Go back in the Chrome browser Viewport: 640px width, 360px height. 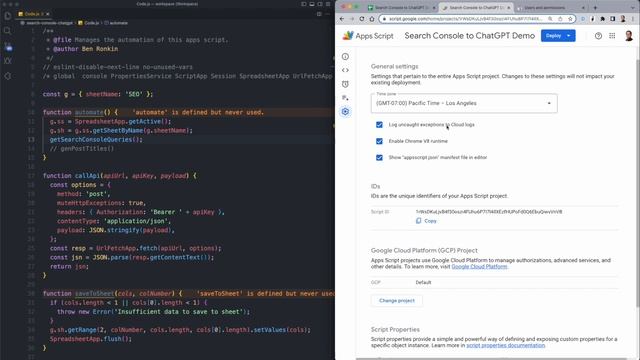coord(342,19)
